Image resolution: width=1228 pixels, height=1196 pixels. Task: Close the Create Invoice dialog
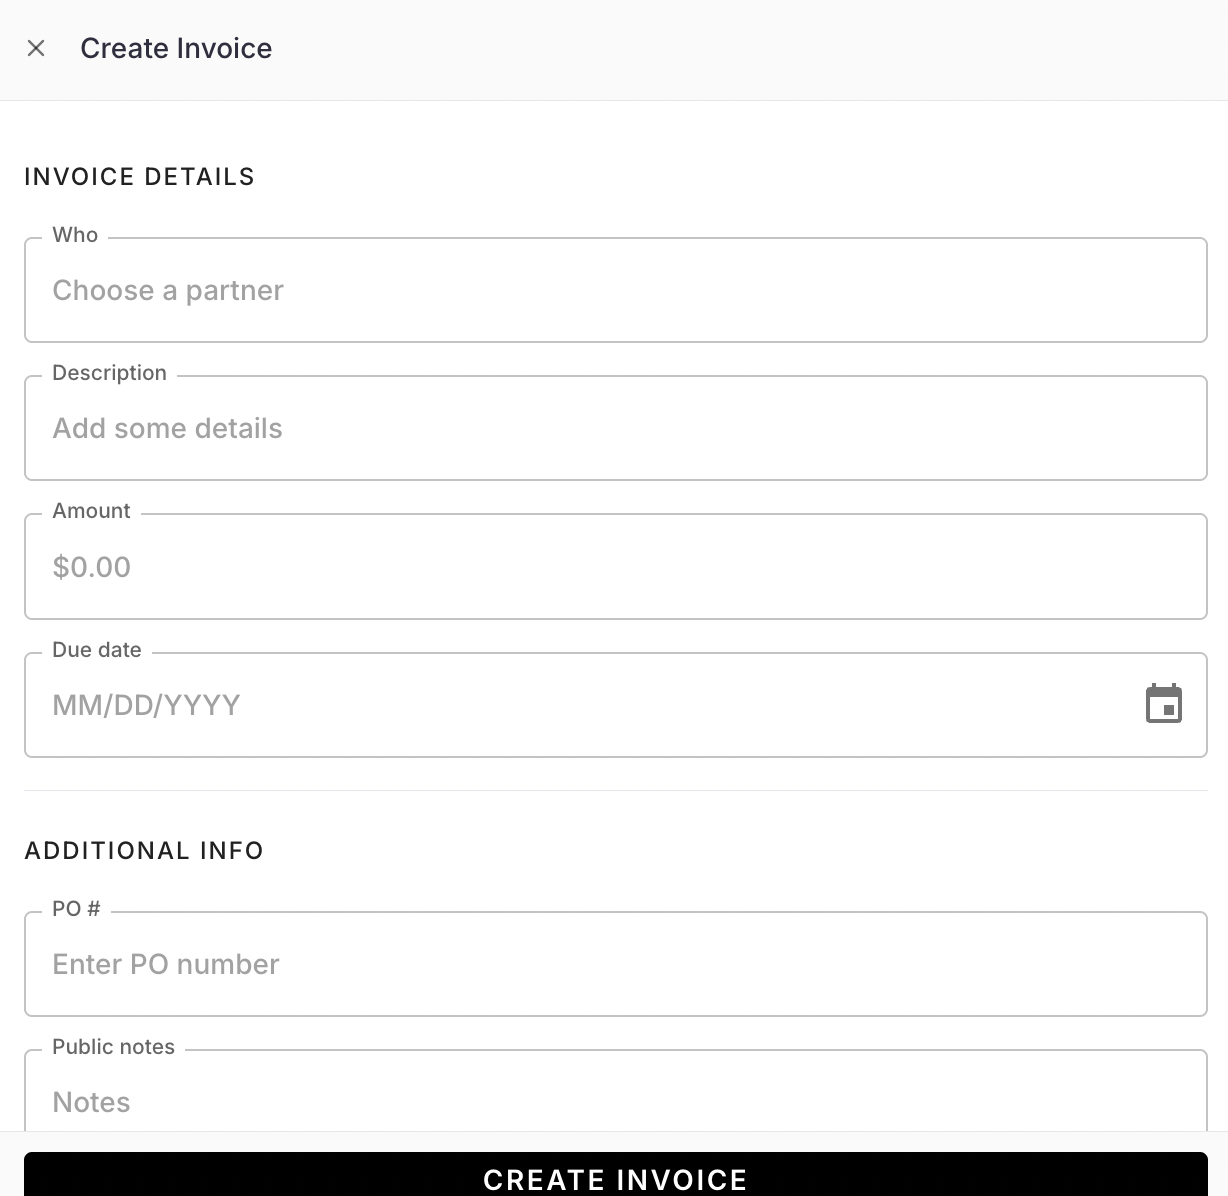coord(36,48)
